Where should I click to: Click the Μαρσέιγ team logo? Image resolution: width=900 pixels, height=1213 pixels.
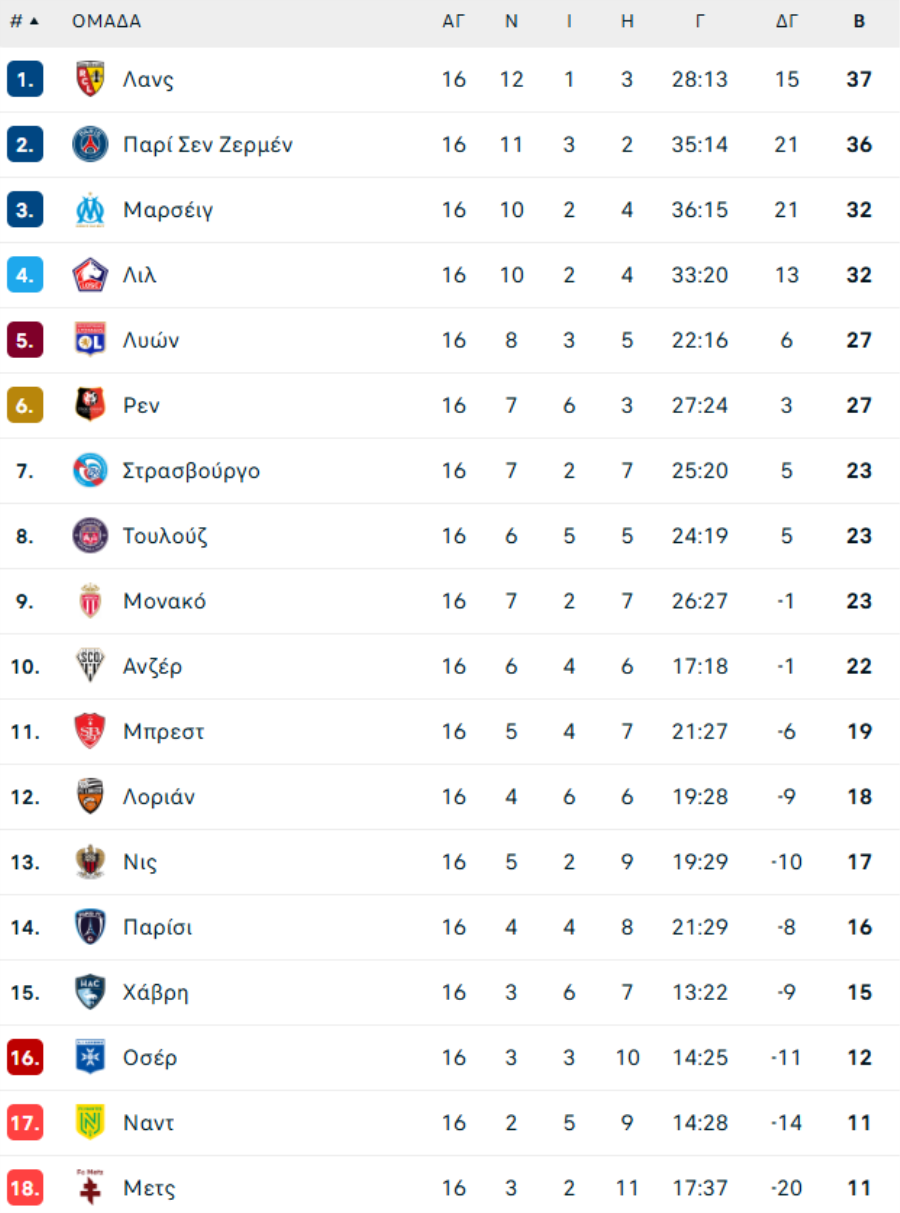point(90,210)
